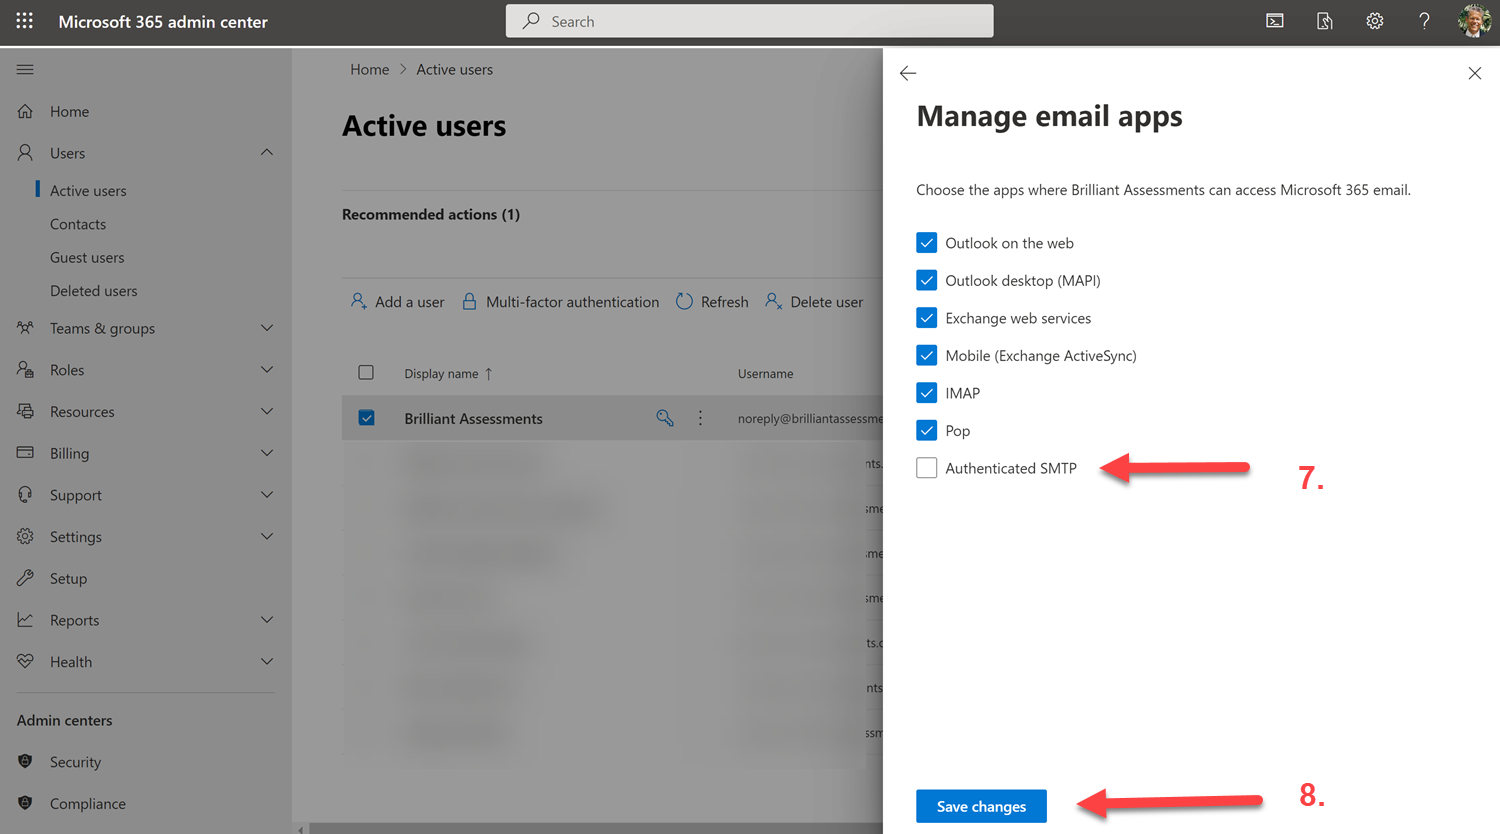Image resolution: width=1500 pixels, height=834 pixels.
Task: Expand the Teams & groups chevron
Action: 267,328
